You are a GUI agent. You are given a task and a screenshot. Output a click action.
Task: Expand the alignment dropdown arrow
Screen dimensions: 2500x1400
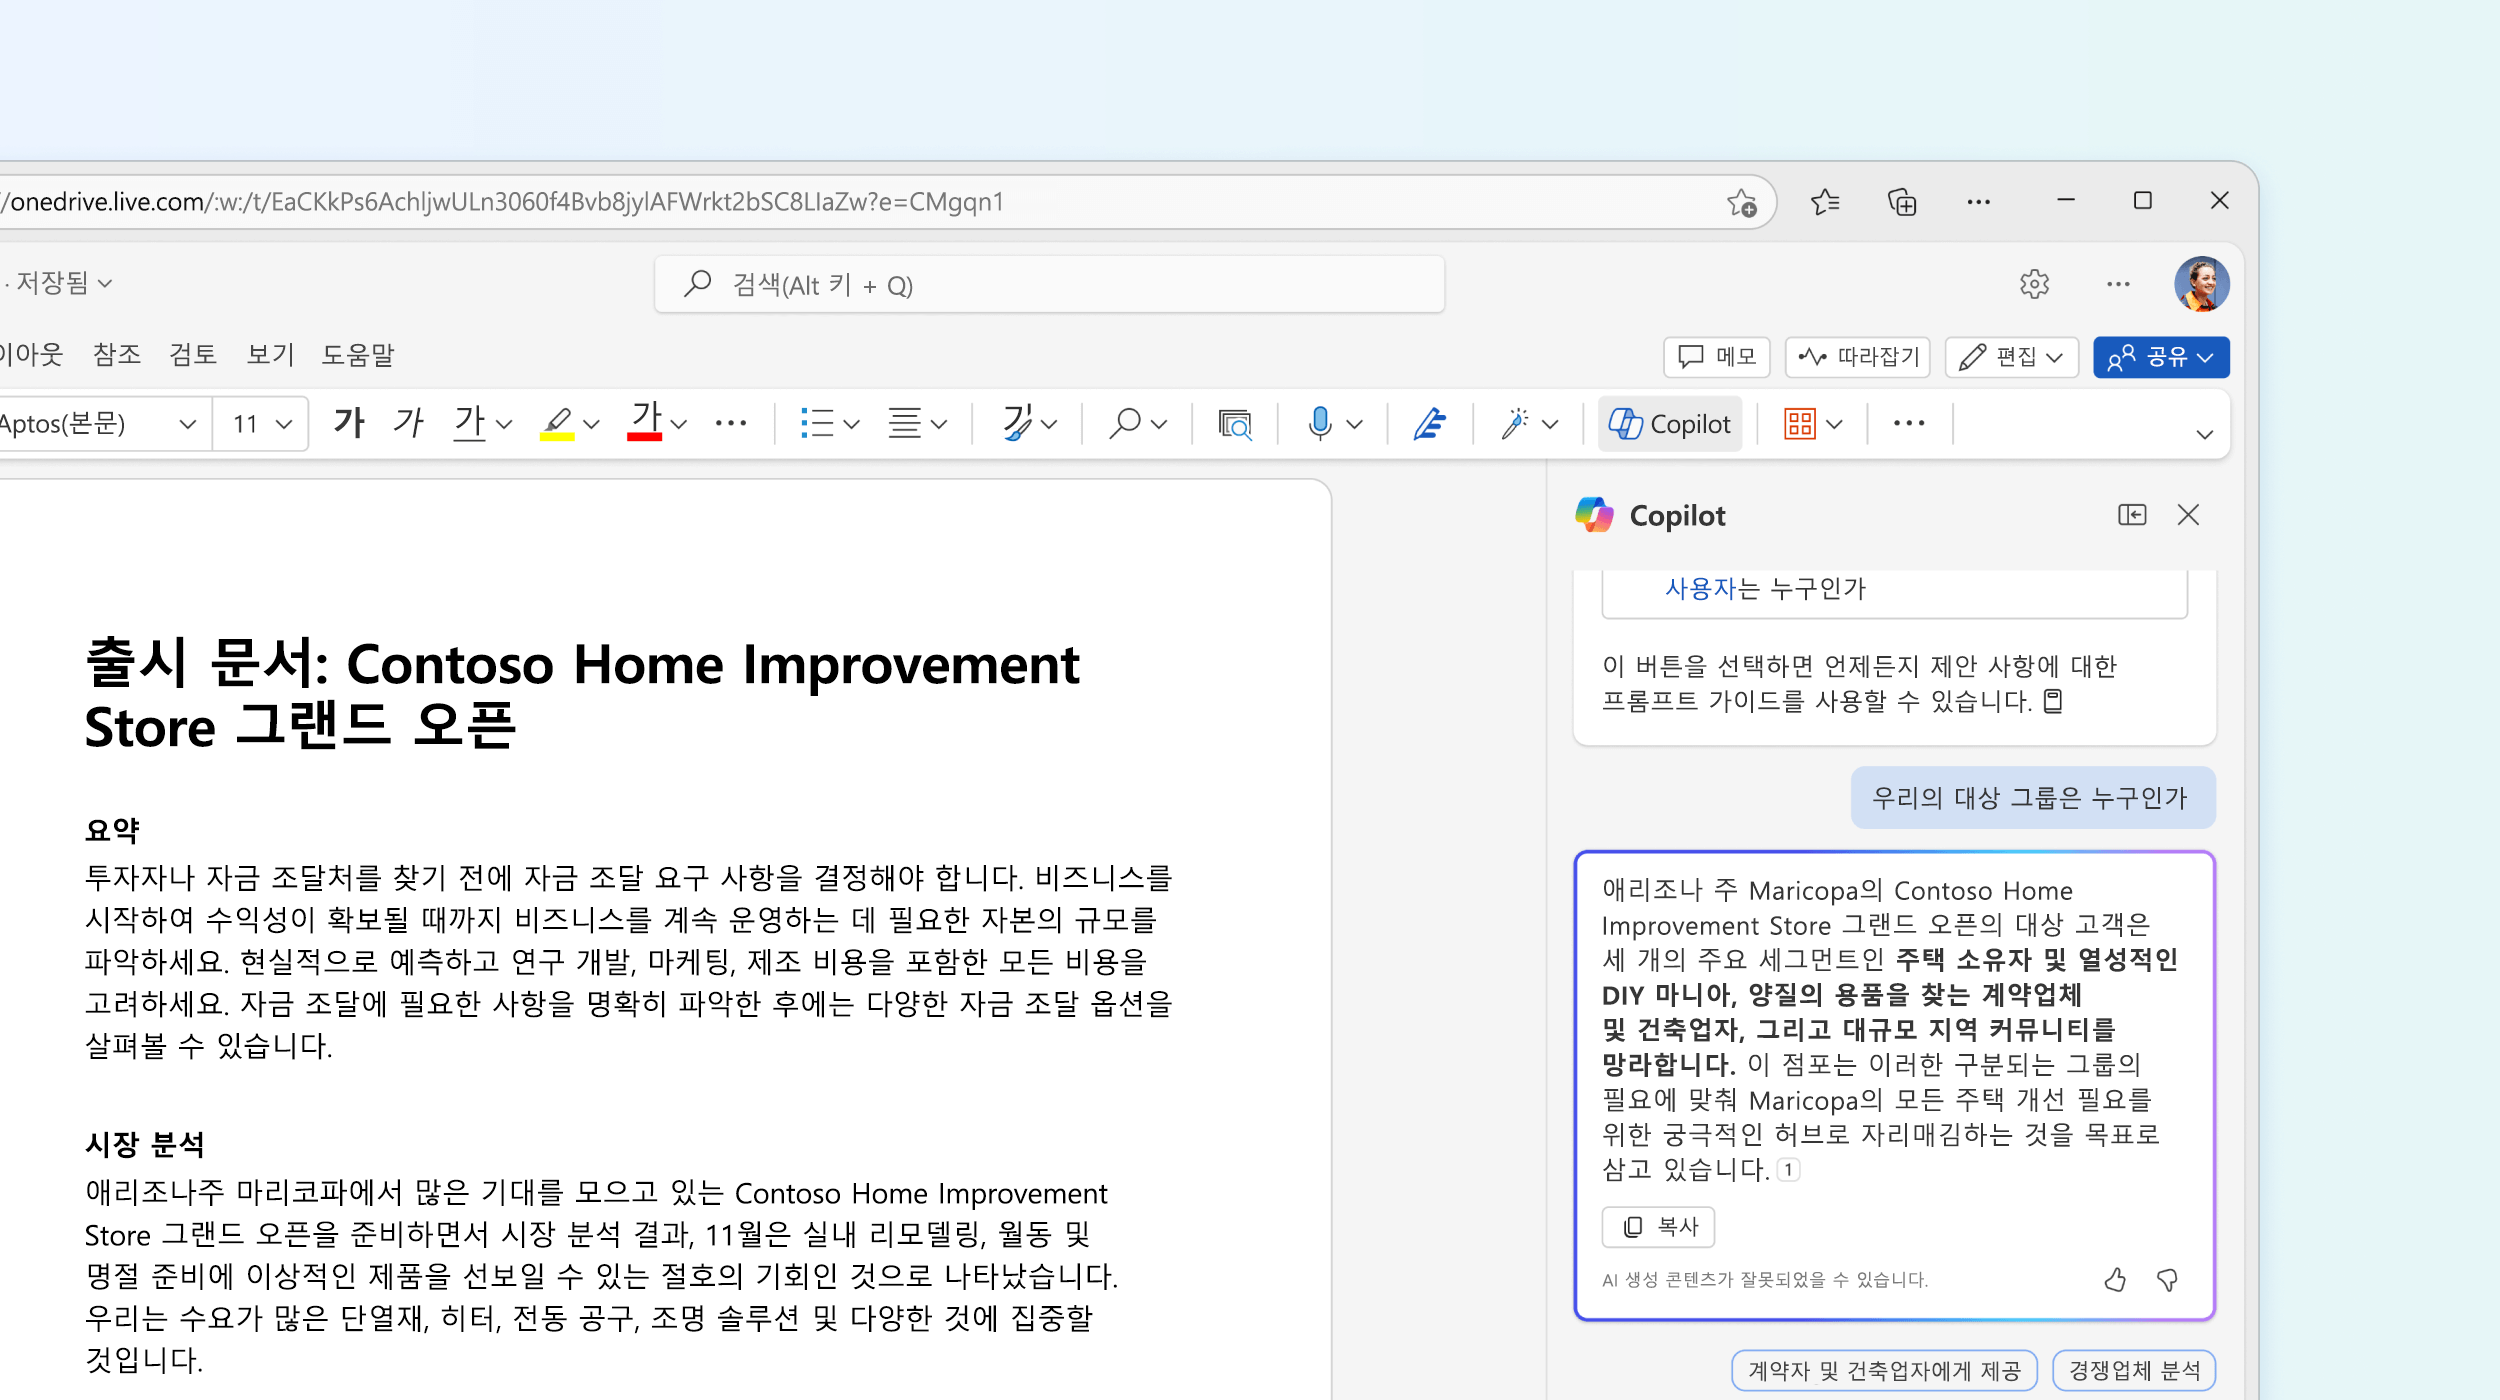click(939, 424)
